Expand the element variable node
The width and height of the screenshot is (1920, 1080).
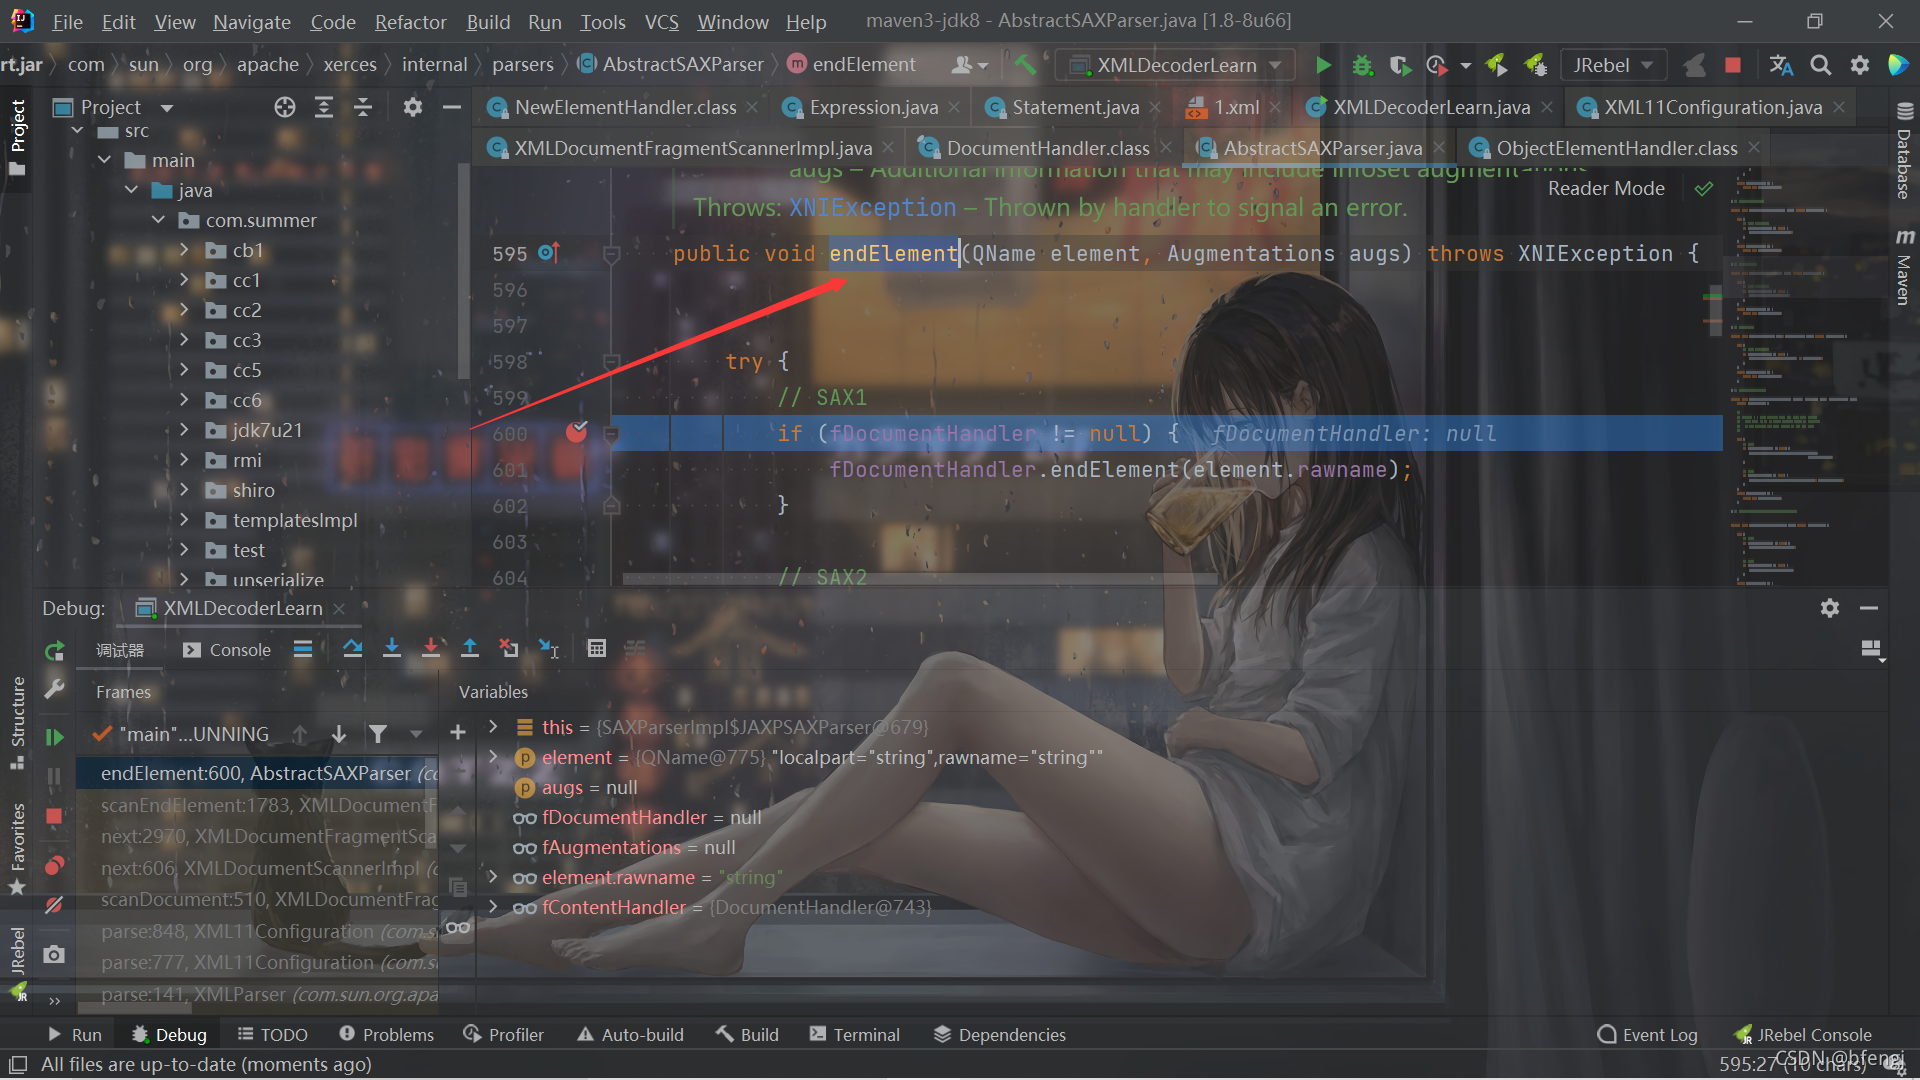point(493,757)
